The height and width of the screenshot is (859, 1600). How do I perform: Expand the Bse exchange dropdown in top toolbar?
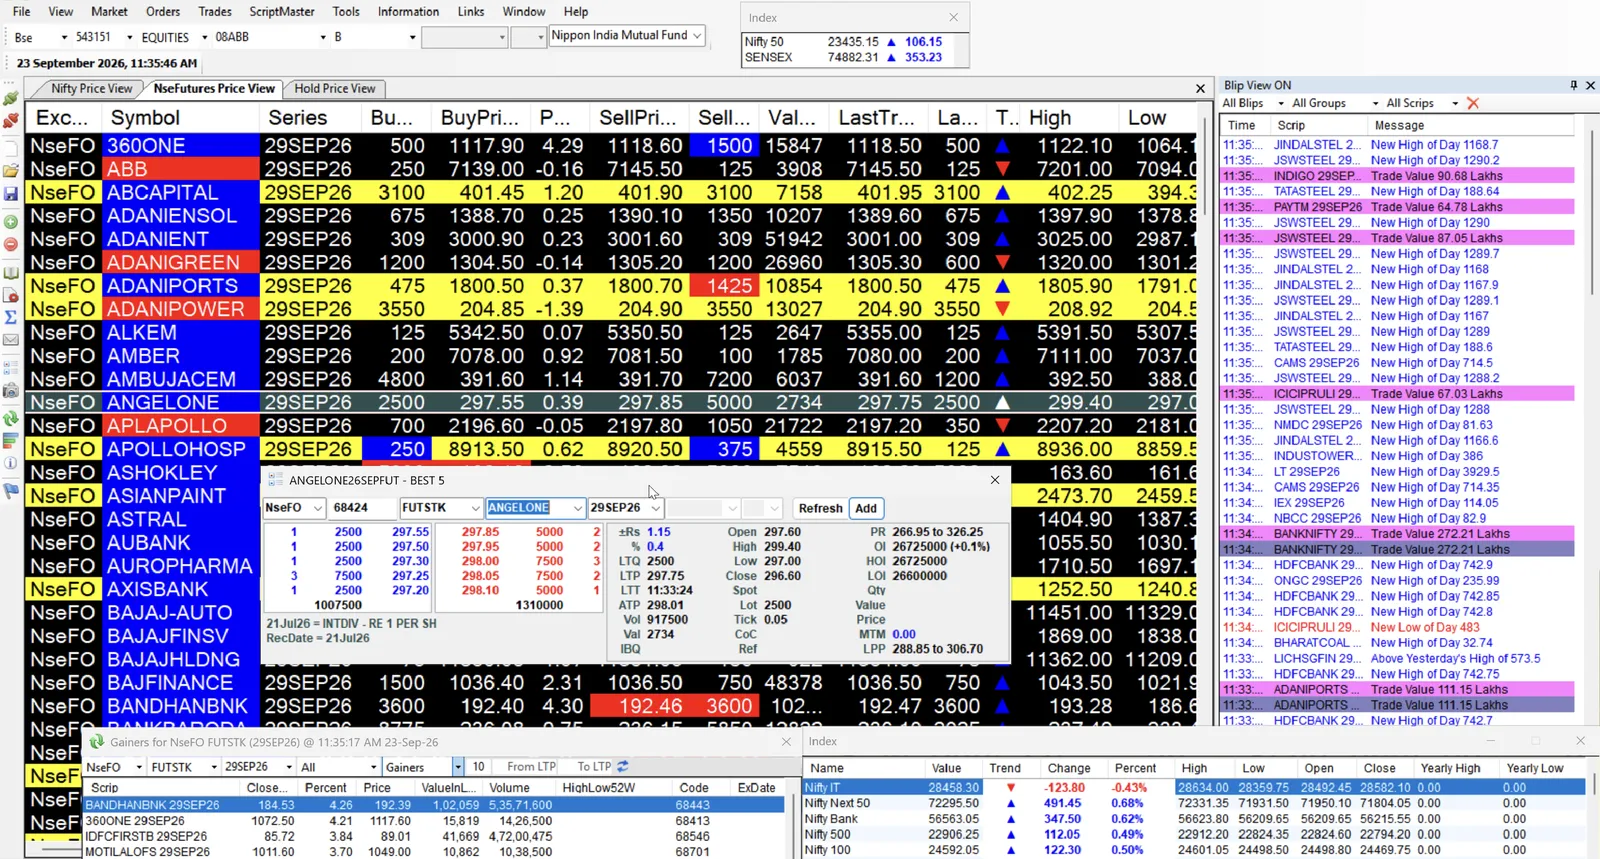64,38
